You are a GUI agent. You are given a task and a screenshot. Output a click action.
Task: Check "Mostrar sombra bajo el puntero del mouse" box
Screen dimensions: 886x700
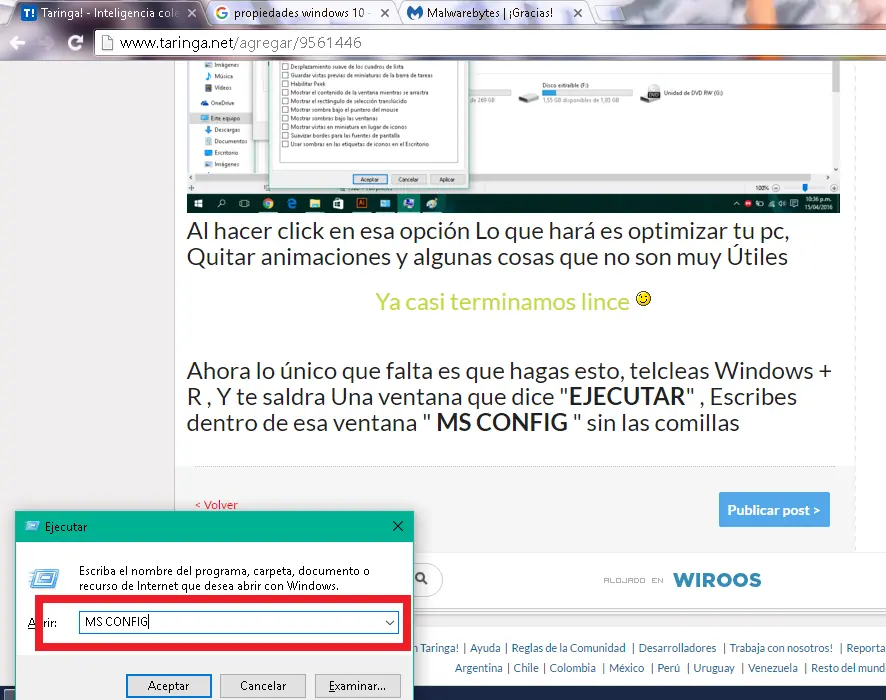click(x=285, y=110)
